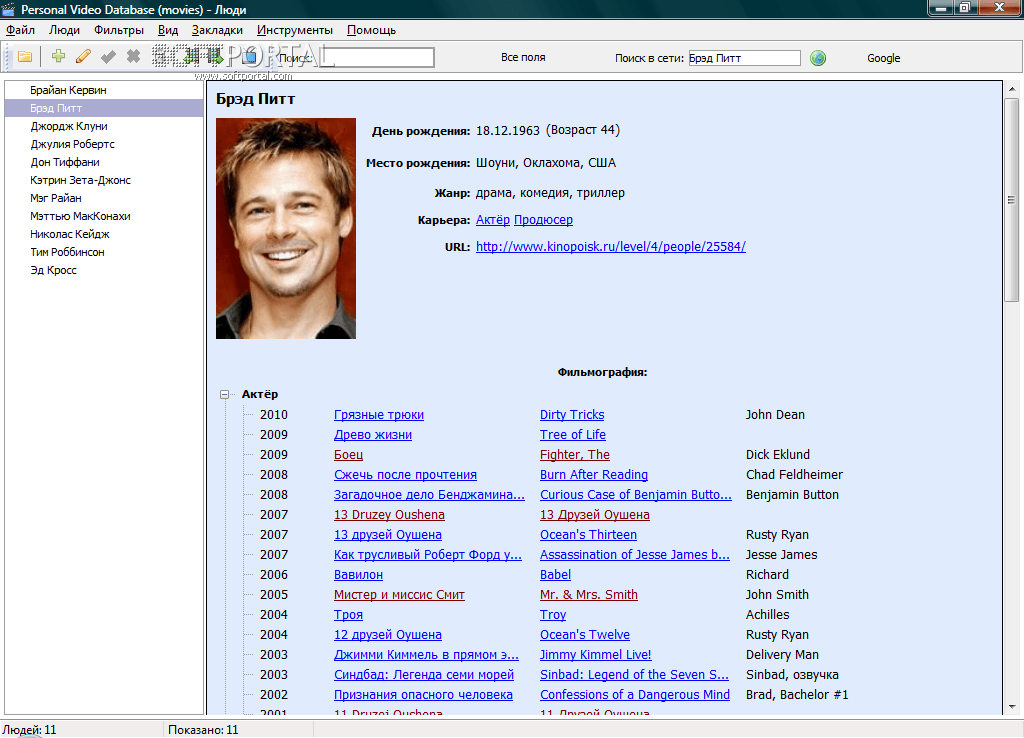The height and width of the screenshot is (738, 1024).
Task: Open the 13 Druzey Oushena link
Action: coord(389,515)
